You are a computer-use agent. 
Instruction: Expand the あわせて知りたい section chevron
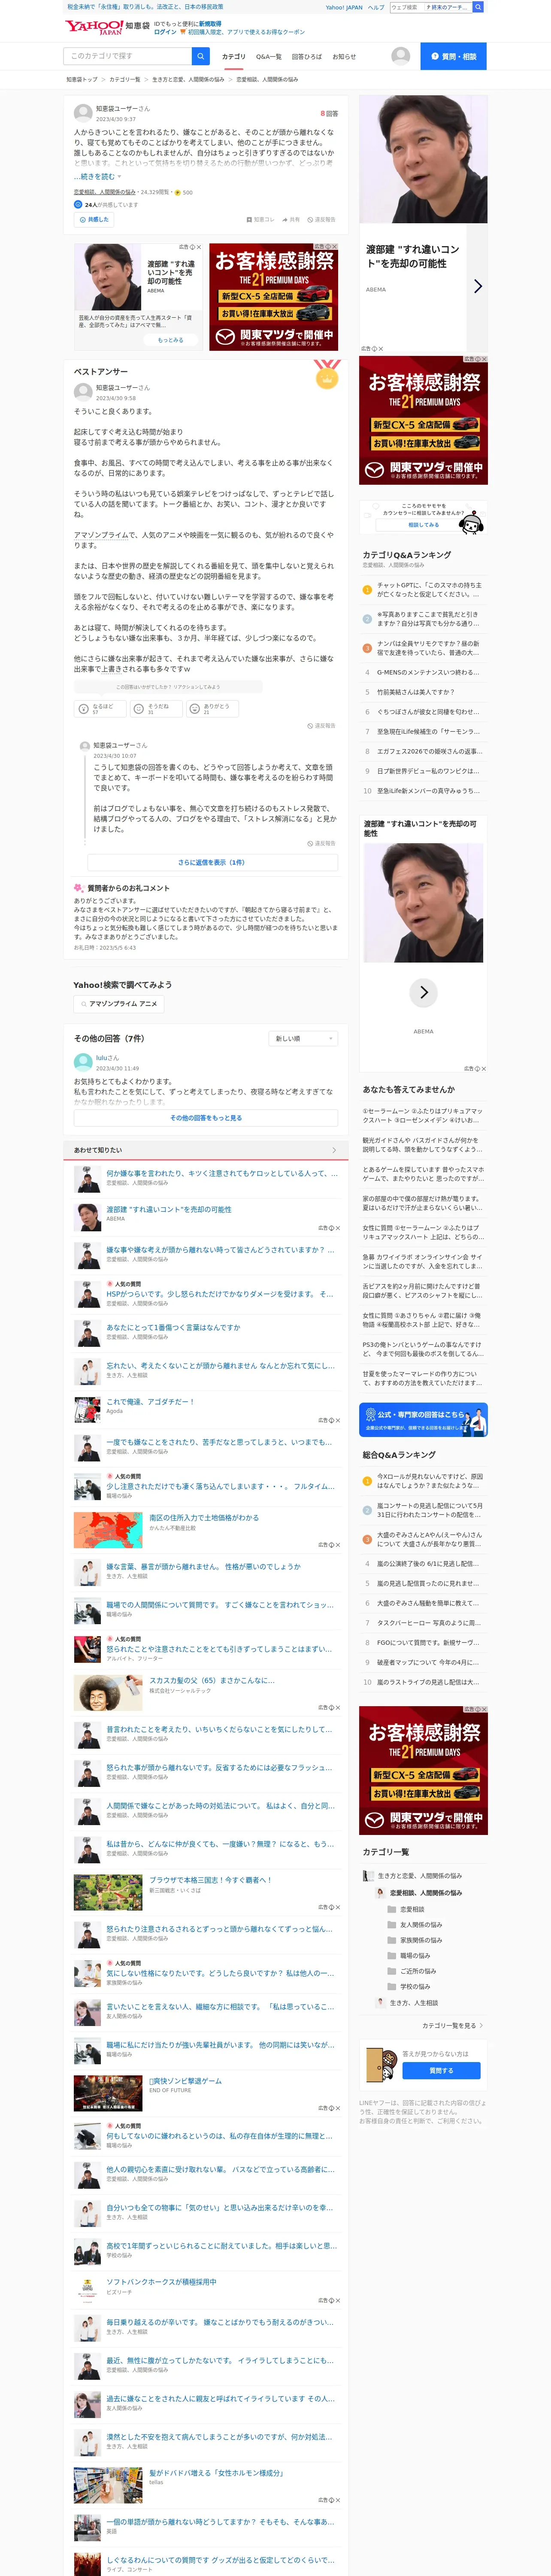pyautogui.click(x=334, y=1150)
